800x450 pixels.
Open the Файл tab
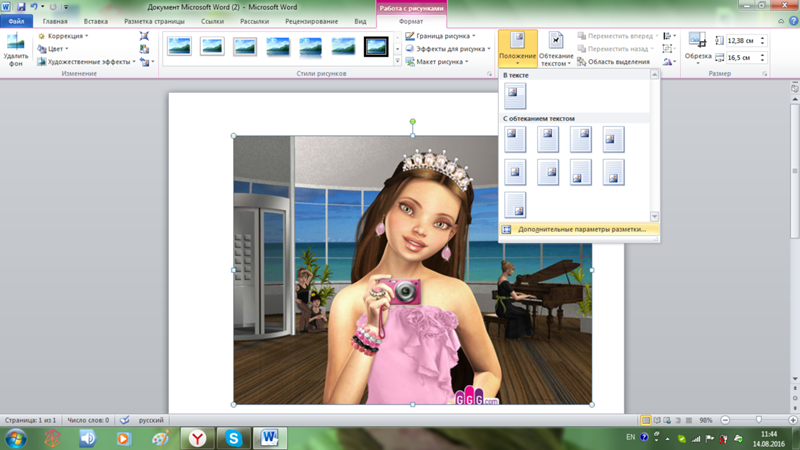tap(16, 21)
